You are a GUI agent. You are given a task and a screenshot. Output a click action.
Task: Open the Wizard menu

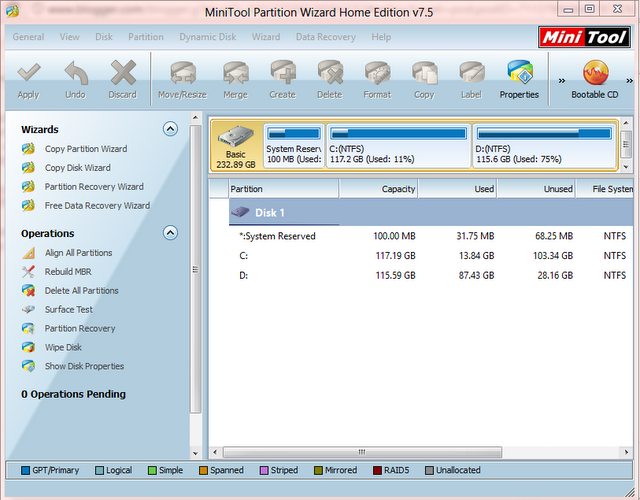[x=266, y=37]
